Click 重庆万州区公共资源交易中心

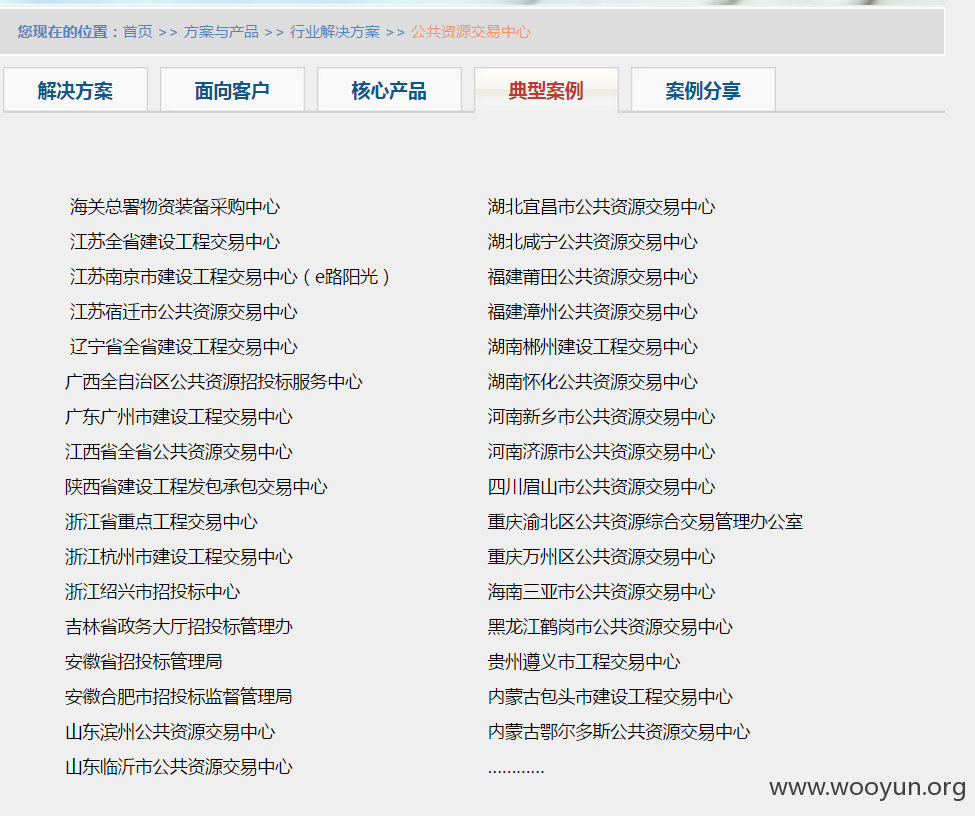[601, 557]
